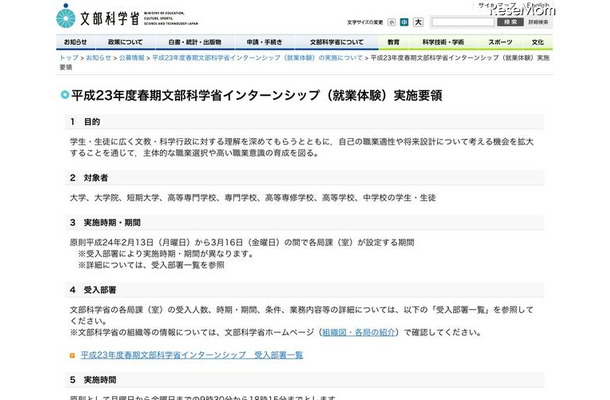610x400 pixels.
Task: Open the お知らせ navigation tab
Action: click(x=75, y=42)
